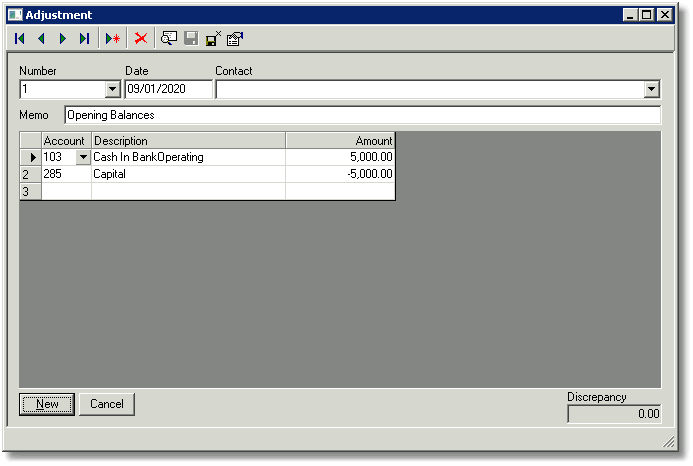Viewport: 693px width, 466px height.
Task: Expand the Number dropdown
Action: click(113, 90)
